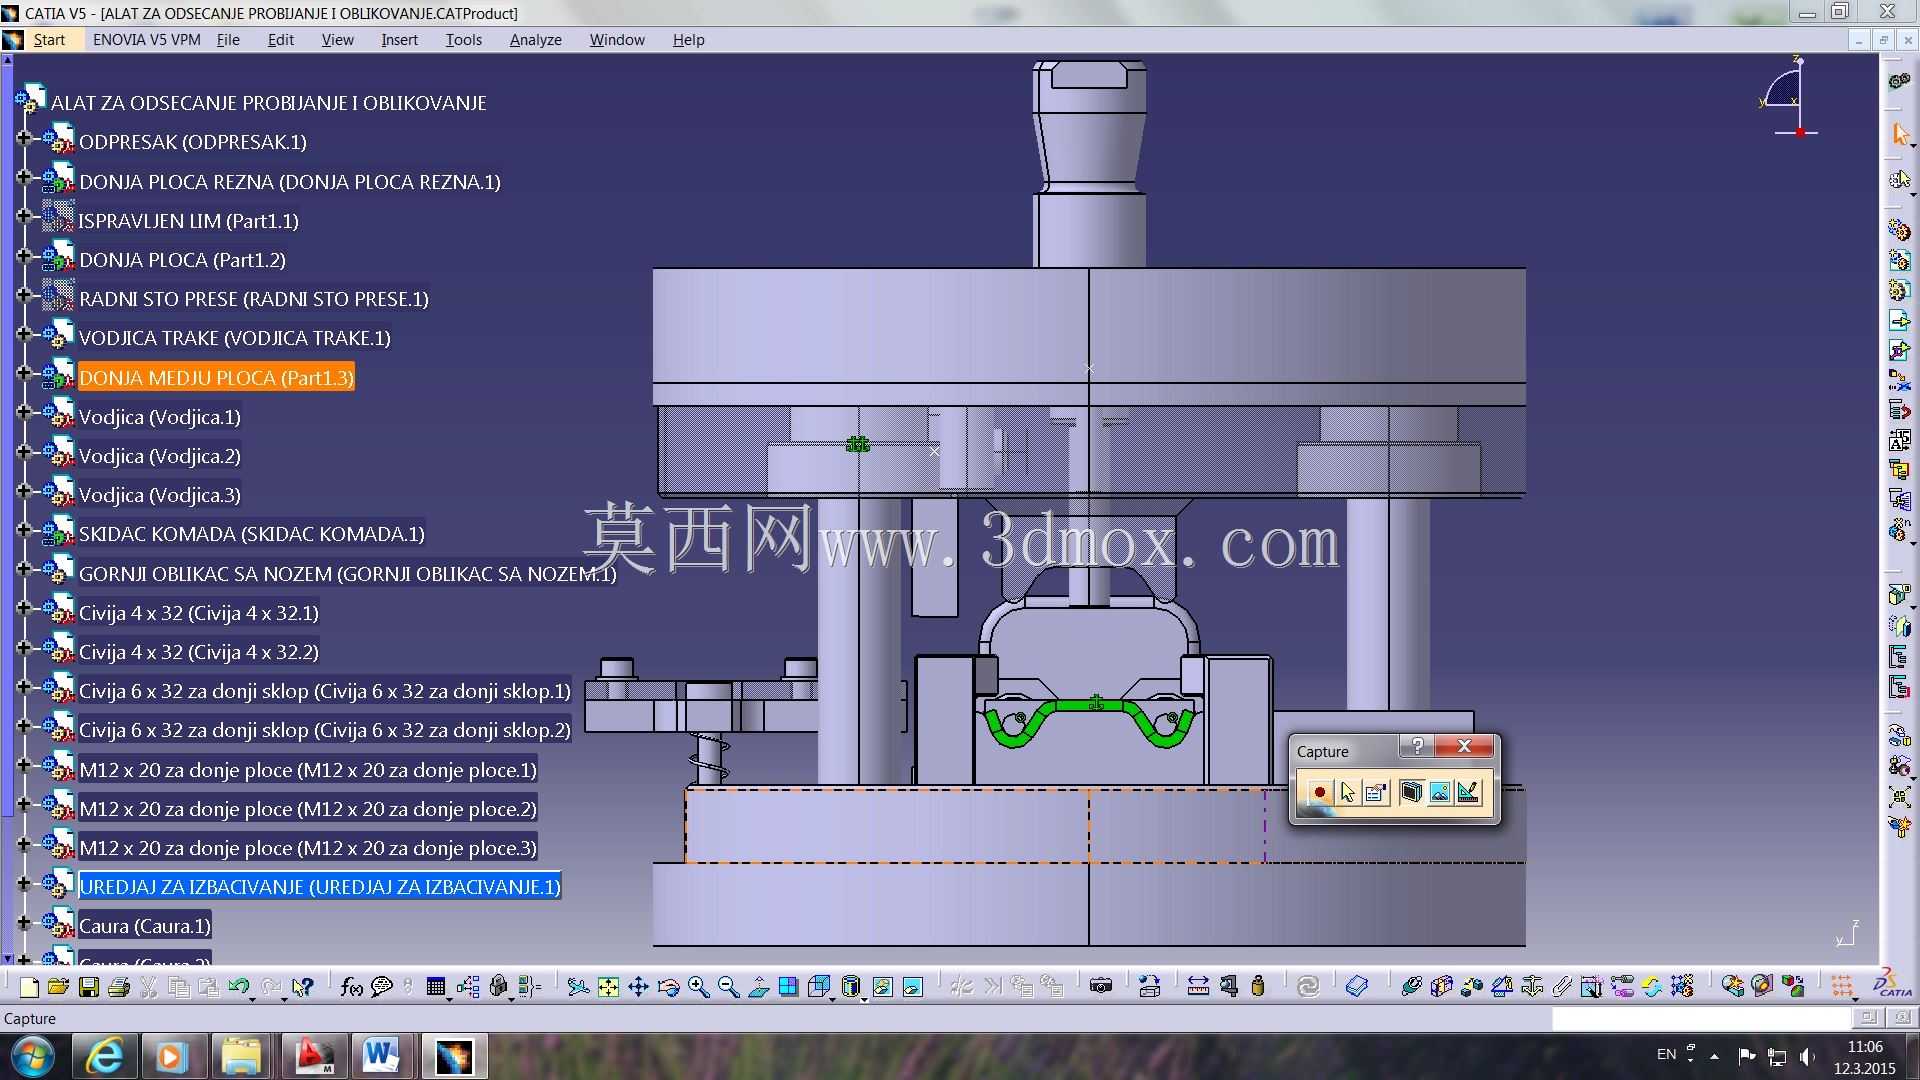Expand the ODPRESAK (ODPRESAK.1) node

[23, 138]
